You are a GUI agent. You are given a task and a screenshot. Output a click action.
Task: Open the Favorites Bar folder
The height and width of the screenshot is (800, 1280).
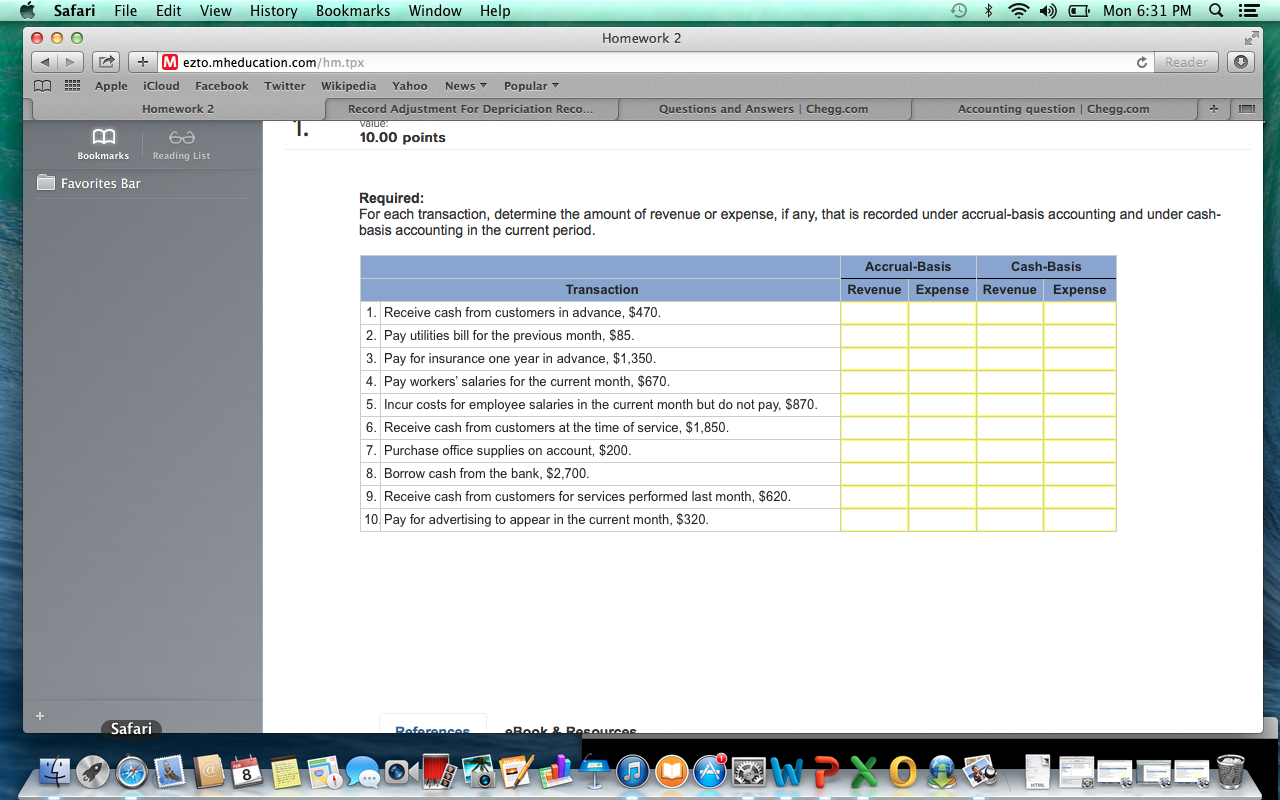[100, 184]
